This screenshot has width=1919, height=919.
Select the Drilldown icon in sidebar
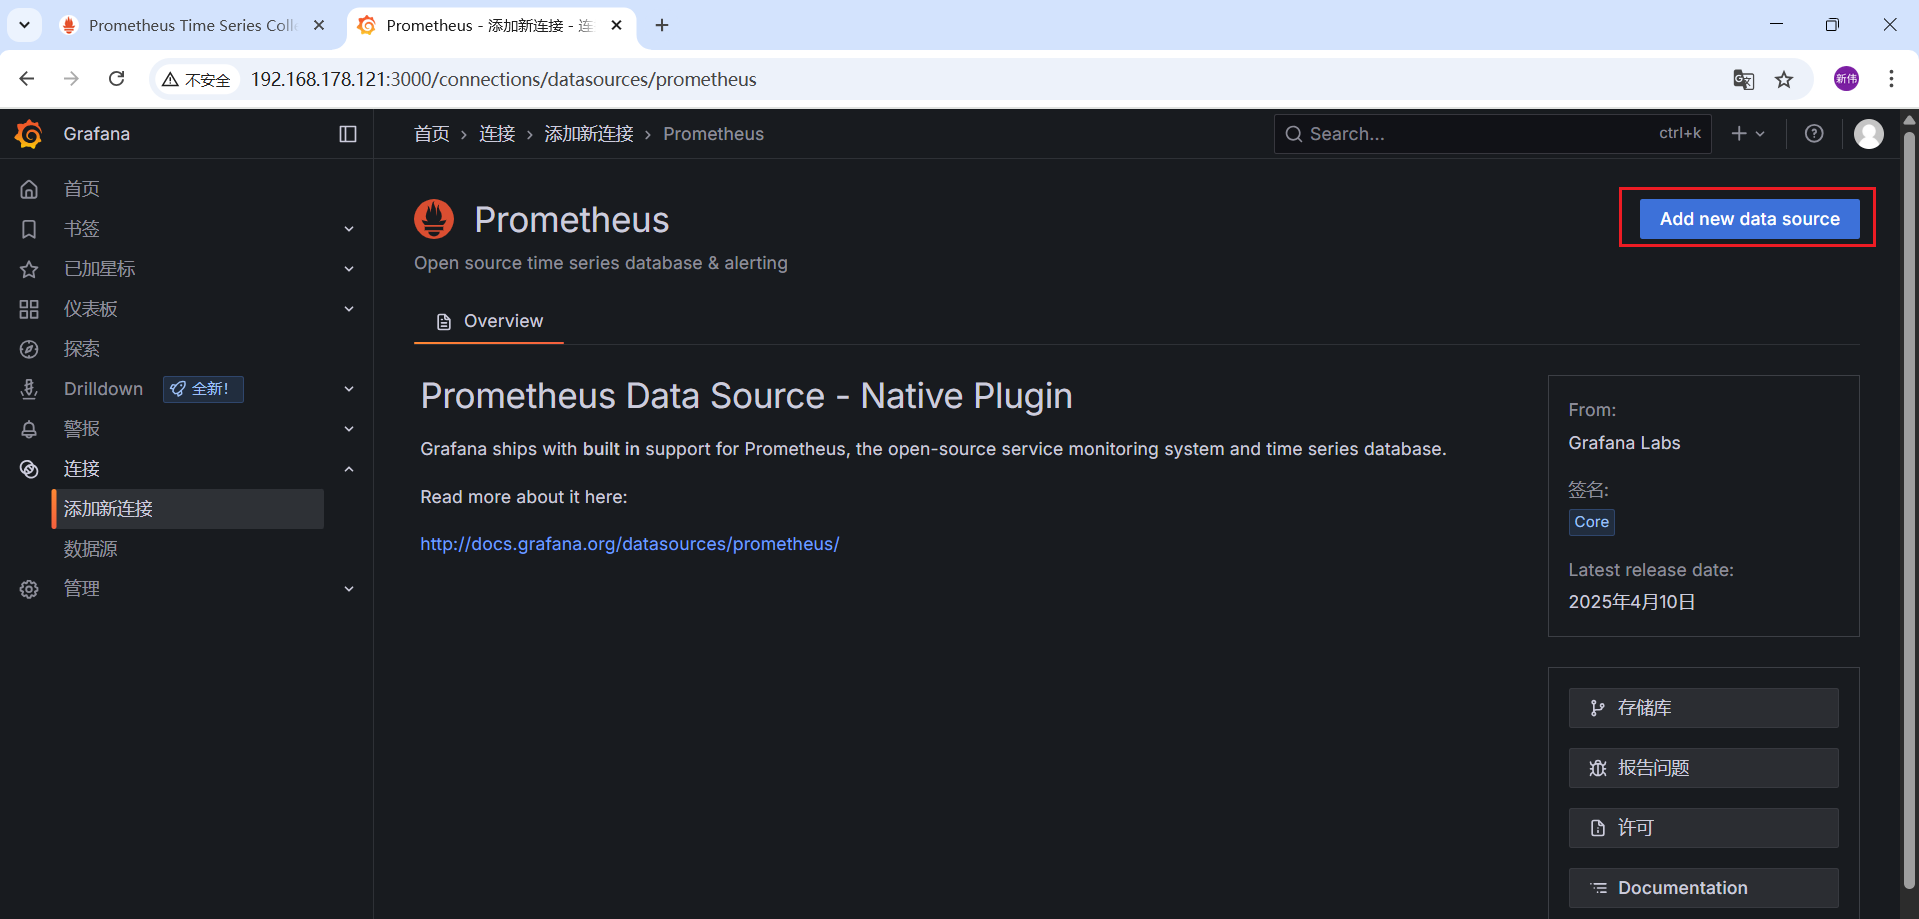coord(29,388)
